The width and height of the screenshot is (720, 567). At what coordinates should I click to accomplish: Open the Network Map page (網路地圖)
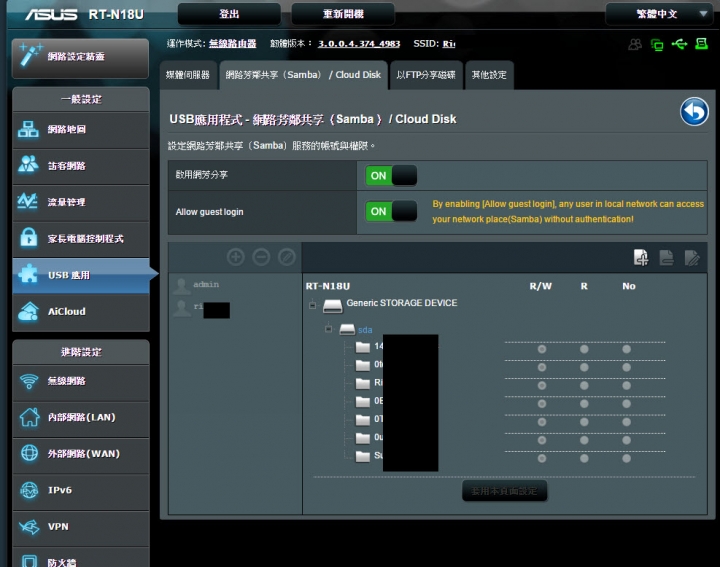81,130
